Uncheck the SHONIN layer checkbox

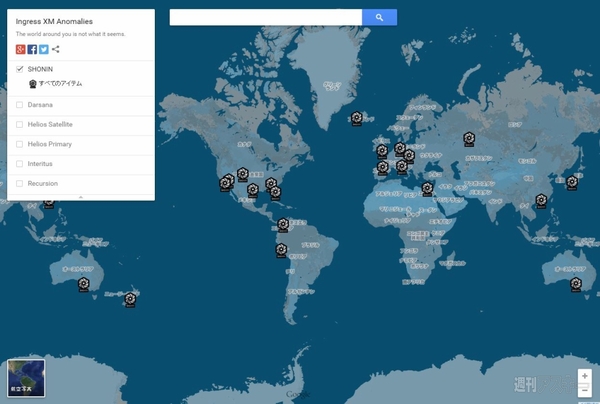click(x=20, y=69)
